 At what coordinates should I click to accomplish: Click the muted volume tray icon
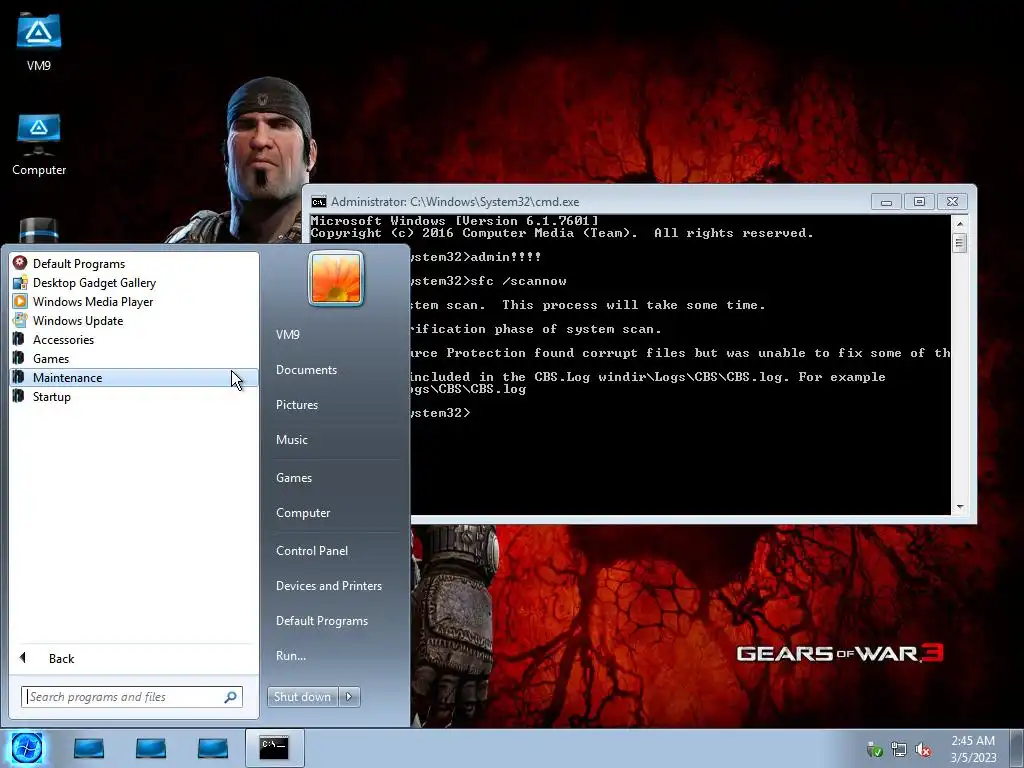click(923, 750)
